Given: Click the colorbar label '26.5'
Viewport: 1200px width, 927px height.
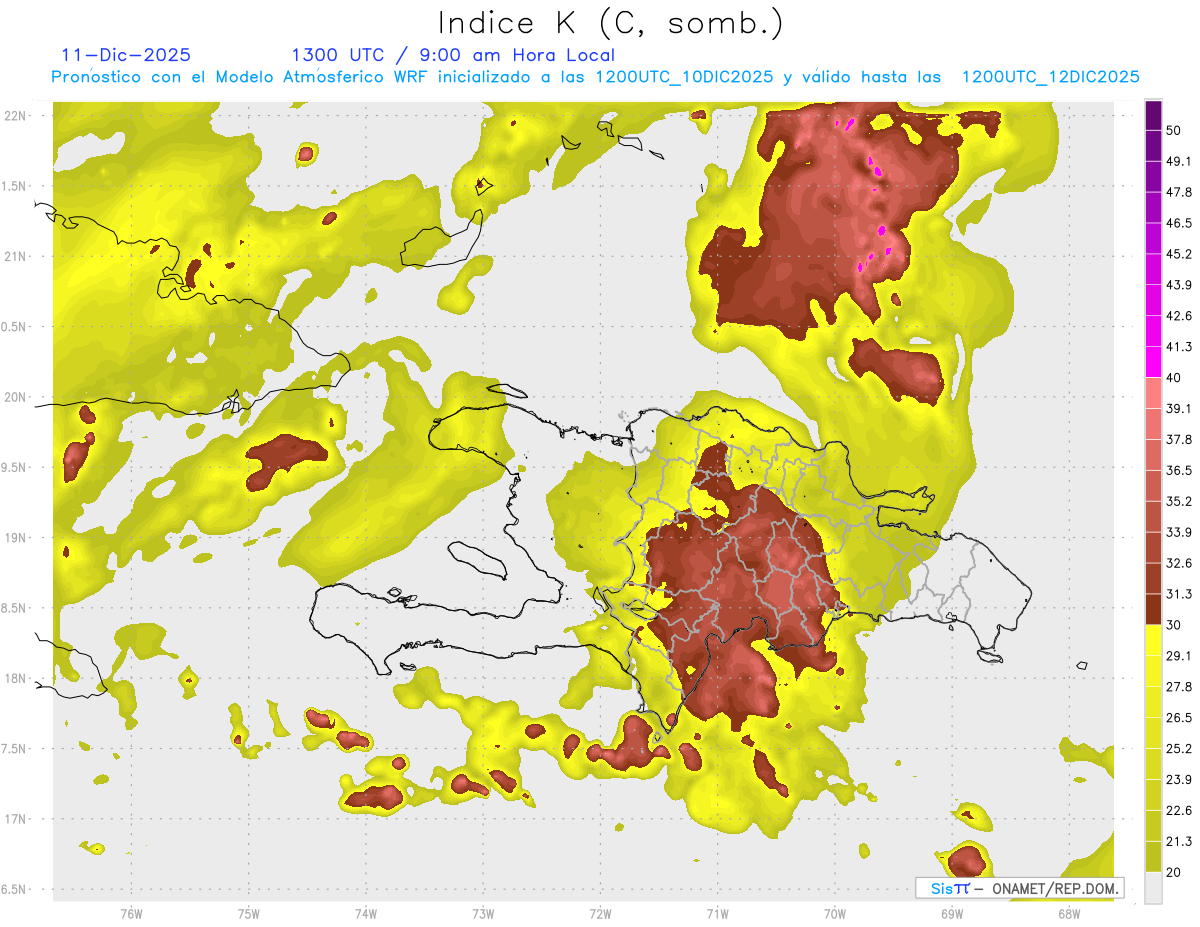Looking at the screenshot, I should 1179,717.
